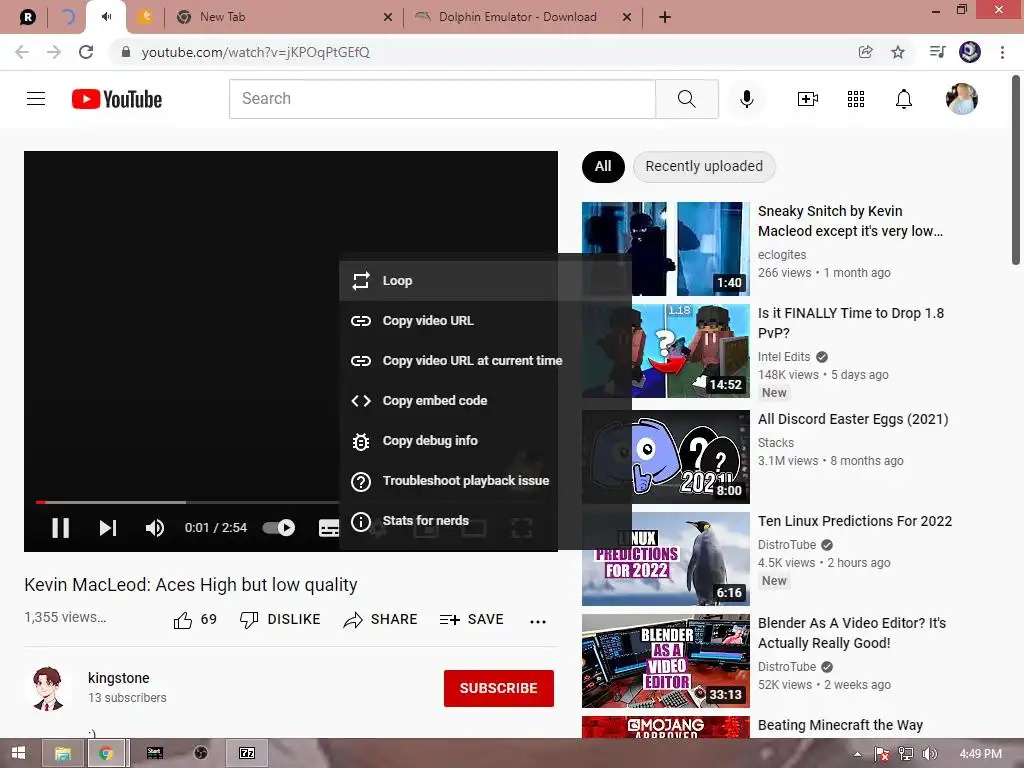
Task: Close the Dolphin Emulator tab
Action: pyautogui.click(x=626, y=17)
